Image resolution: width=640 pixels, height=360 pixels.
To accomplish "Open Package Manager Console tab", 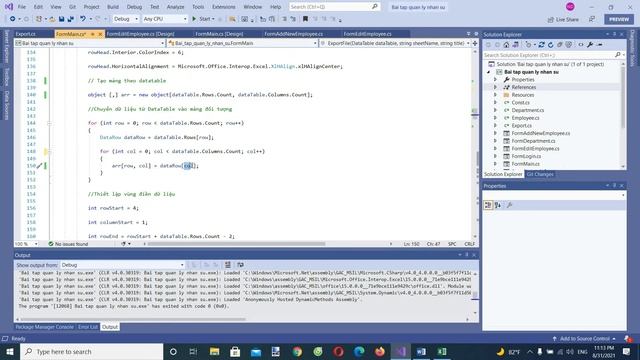I will pyautogui.click(x=44, y=327).
